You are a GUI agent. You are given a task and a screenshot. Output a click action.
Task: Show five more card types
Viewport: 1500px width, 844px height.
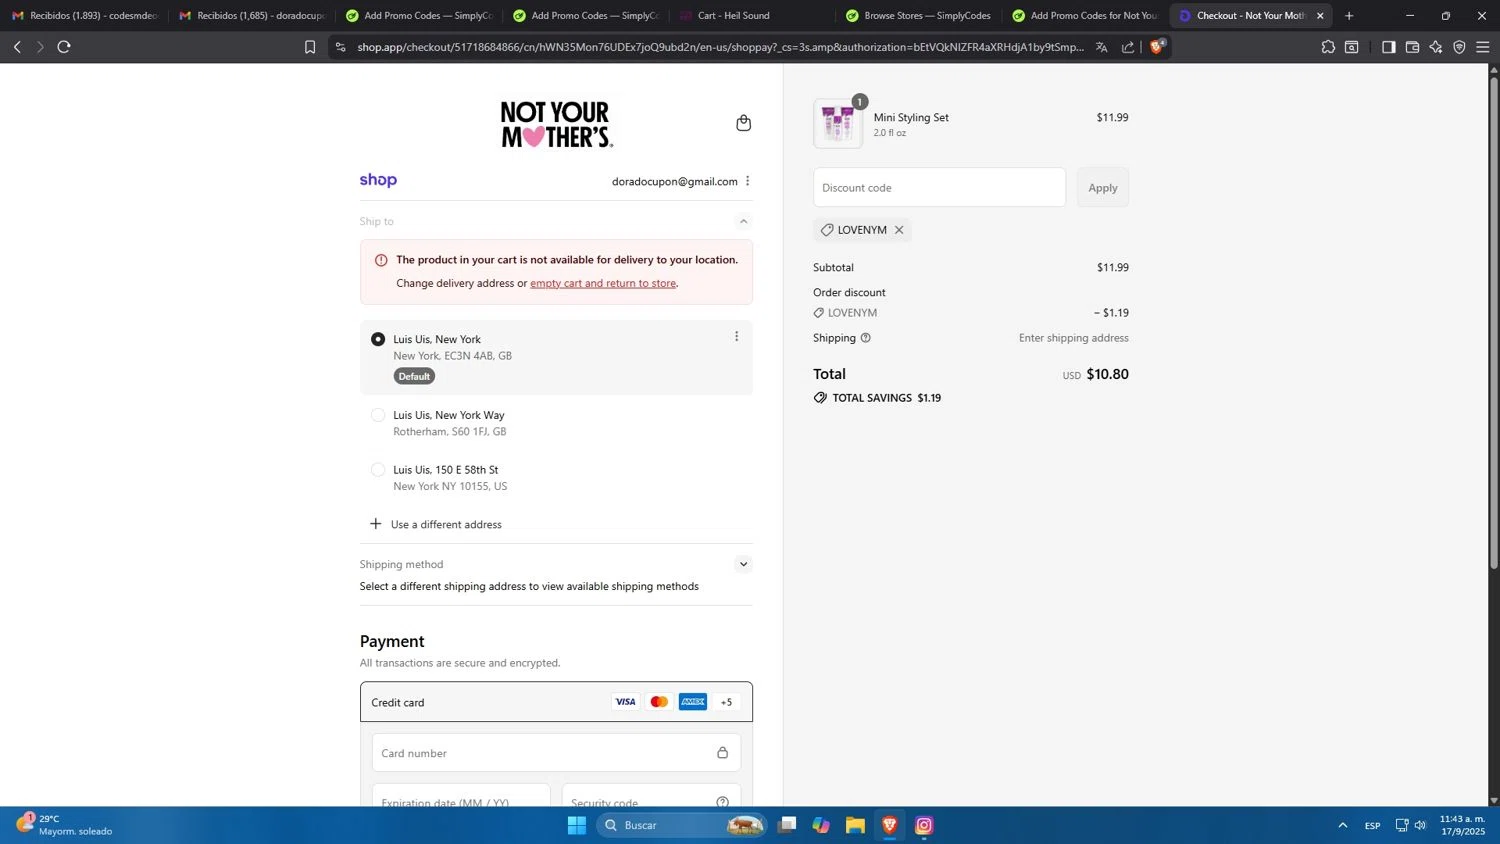[x=727, y=702]
